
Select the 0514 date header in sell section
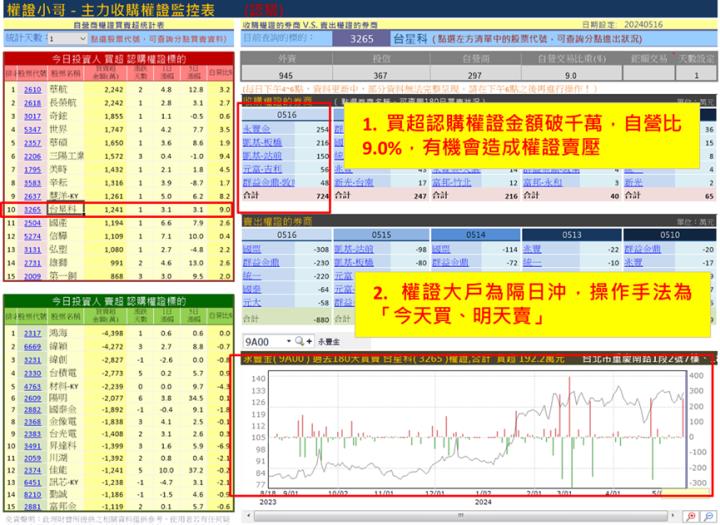pos(475,235)
